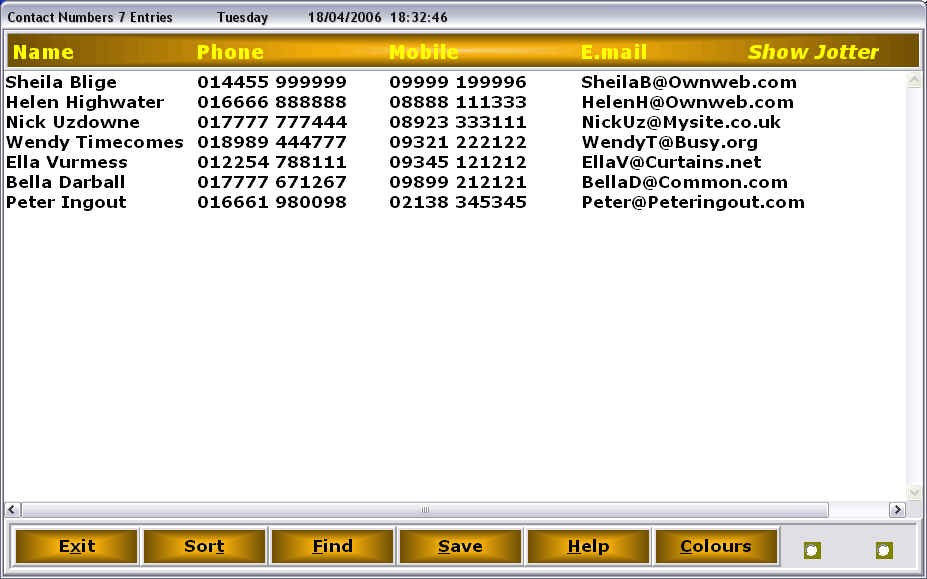Click phone number 016666 888888
The height and width of the screenshot is (579, 927).
[x=272, y=102]
